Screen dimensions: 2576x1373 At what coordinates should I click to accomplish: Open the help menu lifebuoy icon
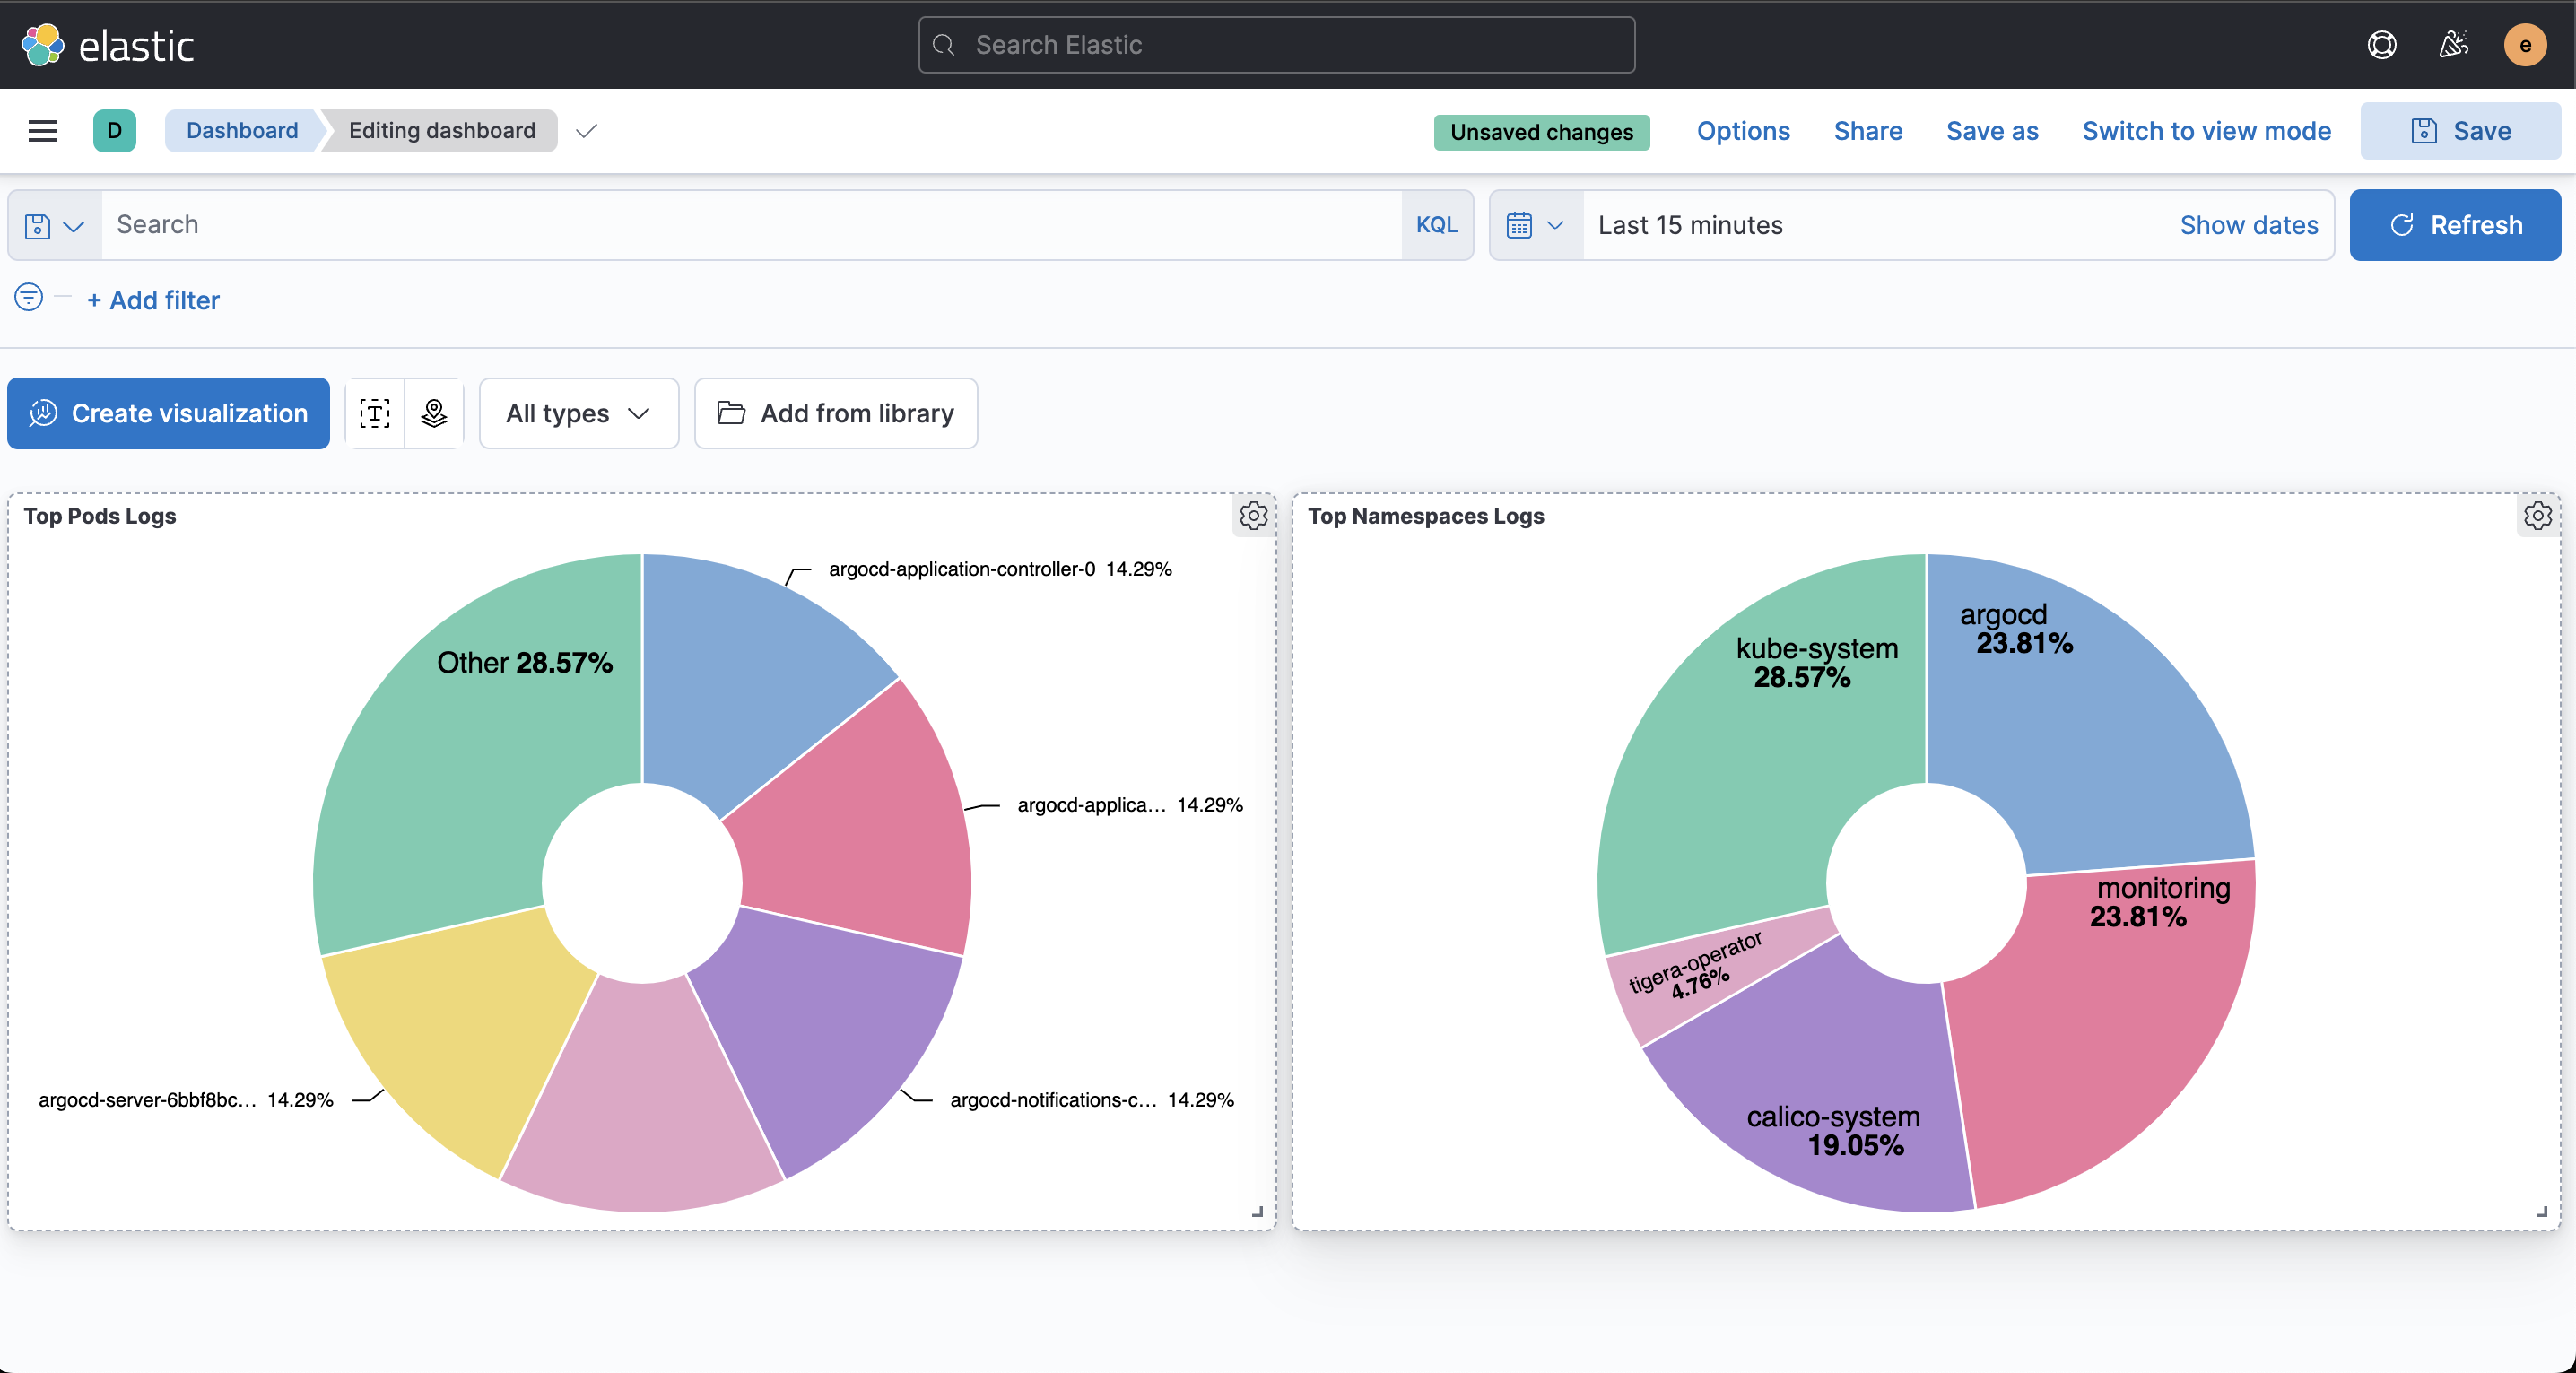pos(2381,45)
